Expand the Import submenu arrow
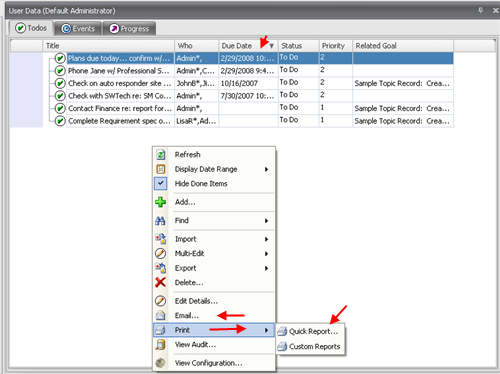The image size is (500, 374). 266,239
